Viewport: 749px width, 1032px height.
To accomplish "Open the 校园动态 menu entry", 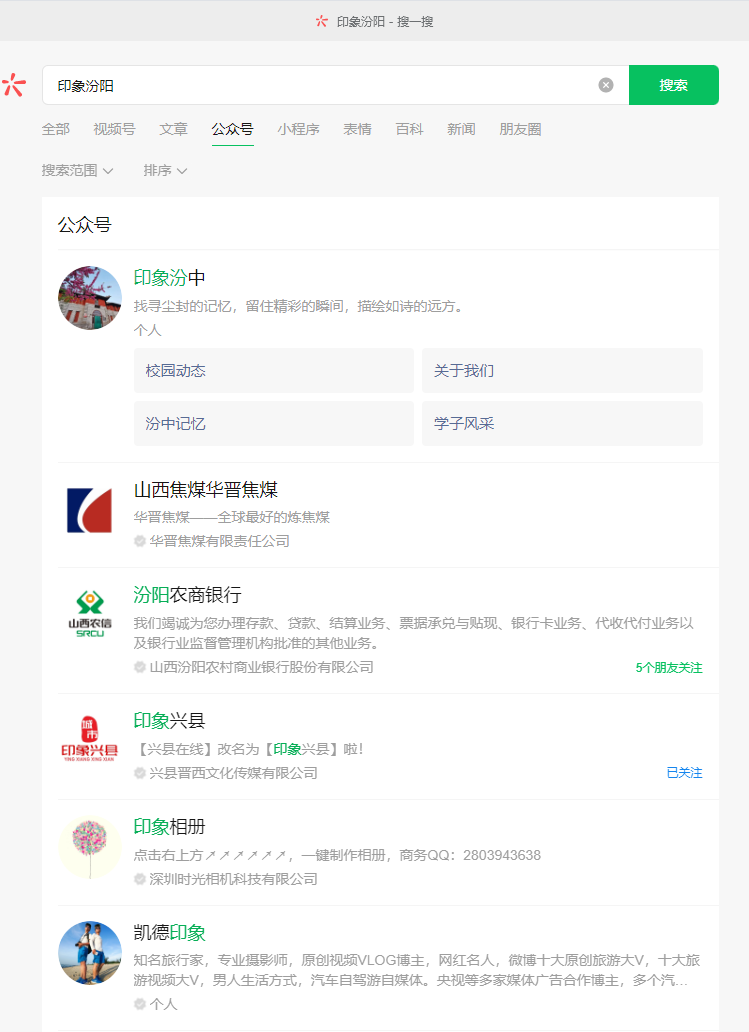I will point(274,371).
